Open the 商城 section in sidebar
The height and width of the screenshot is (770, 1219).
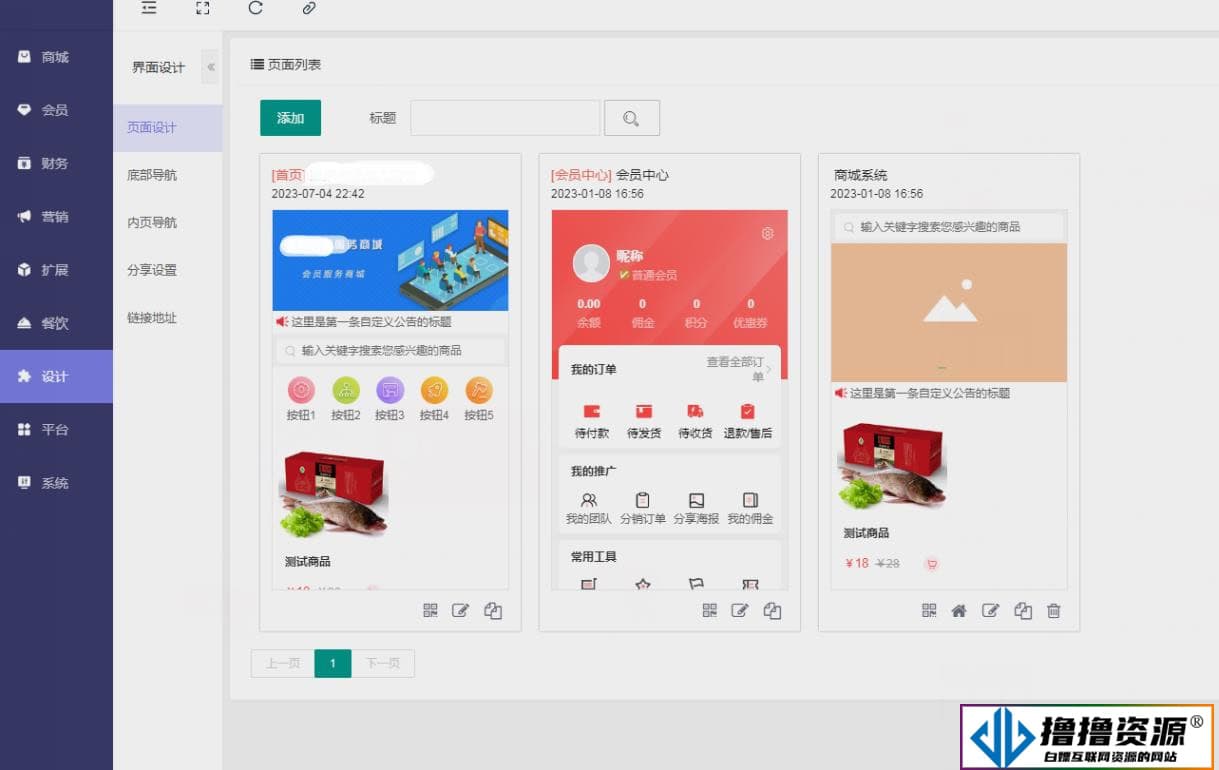(x=56, y=57)
